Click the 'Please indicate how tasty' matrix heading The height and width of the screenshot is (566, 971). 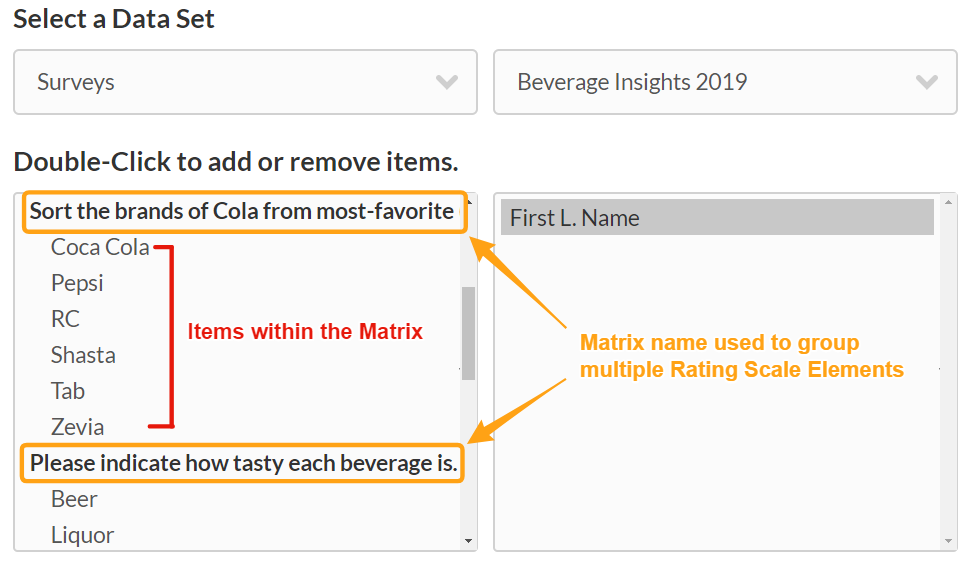(x=242, y=464)
